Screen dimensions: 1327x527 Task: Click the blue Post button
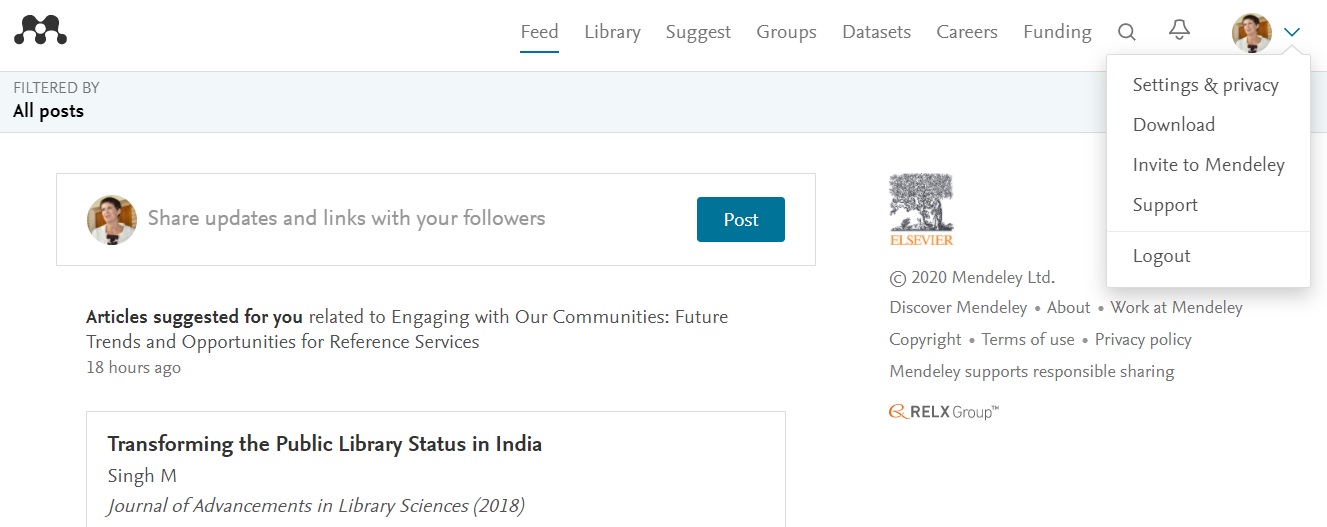pos(741,220)
